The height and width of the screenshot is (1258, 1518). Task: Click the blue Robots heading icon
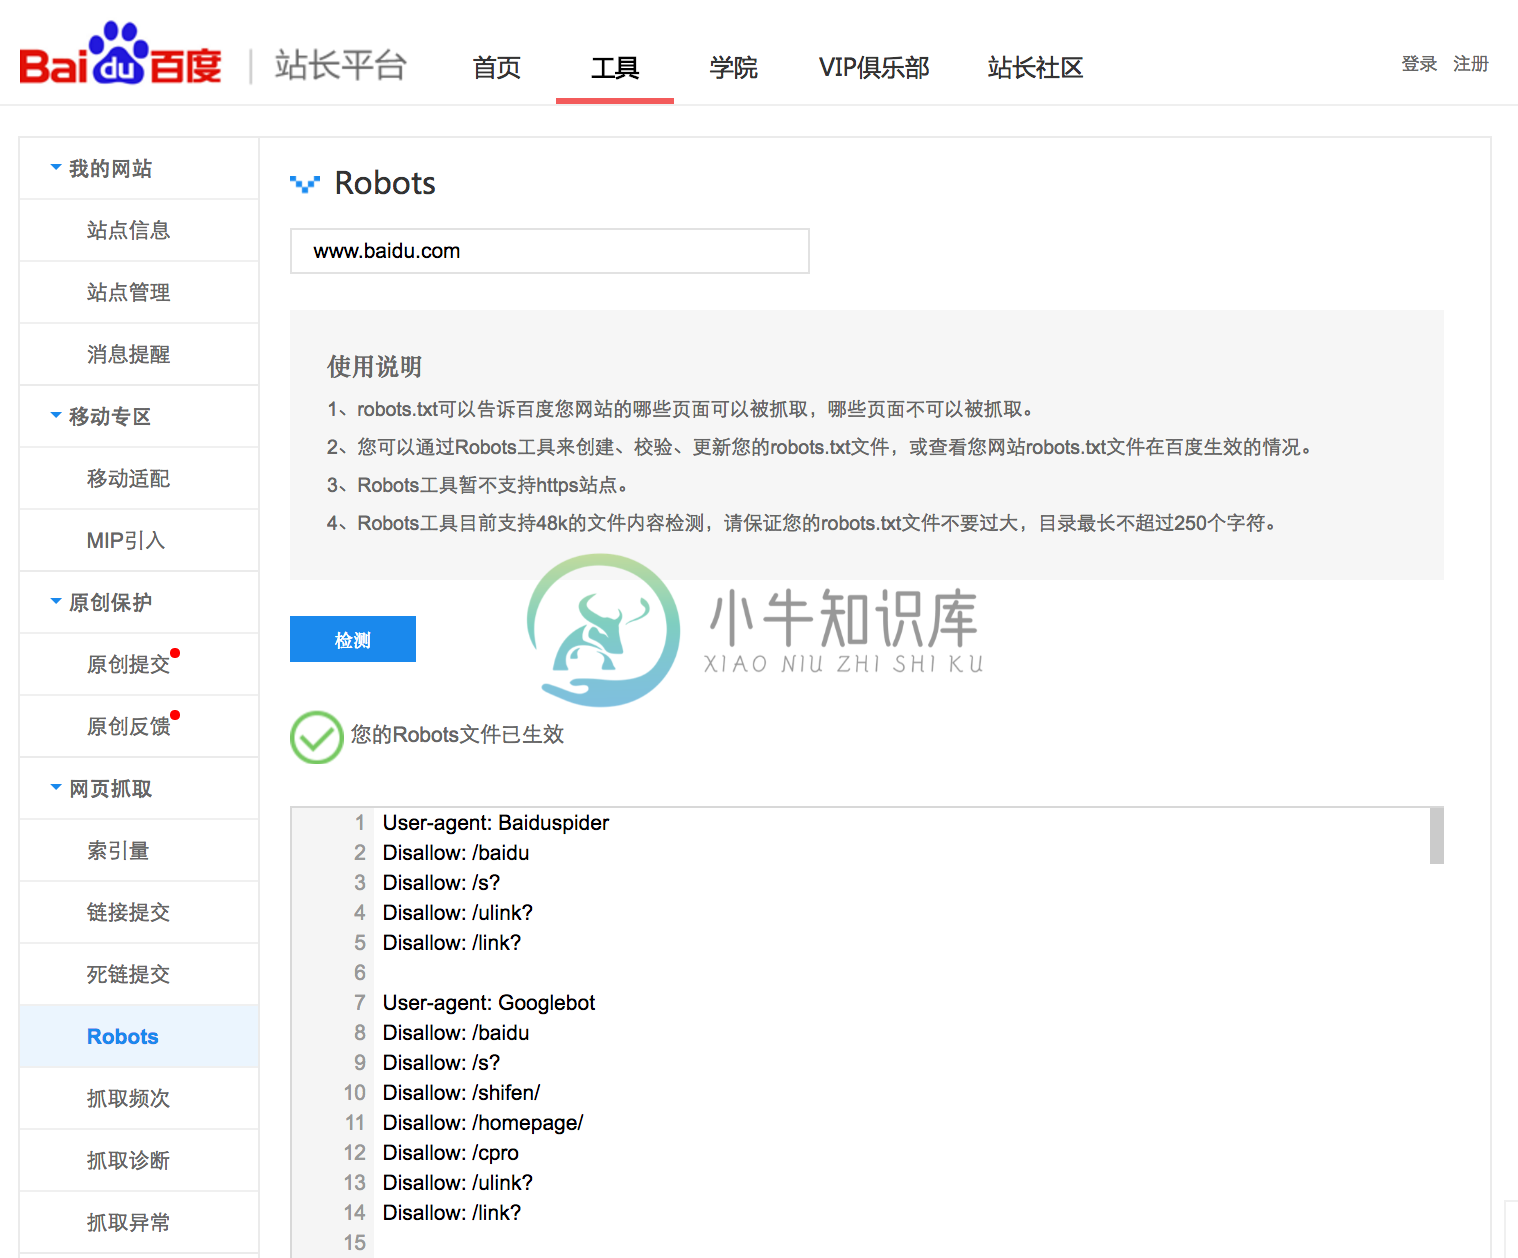[305, 184]
